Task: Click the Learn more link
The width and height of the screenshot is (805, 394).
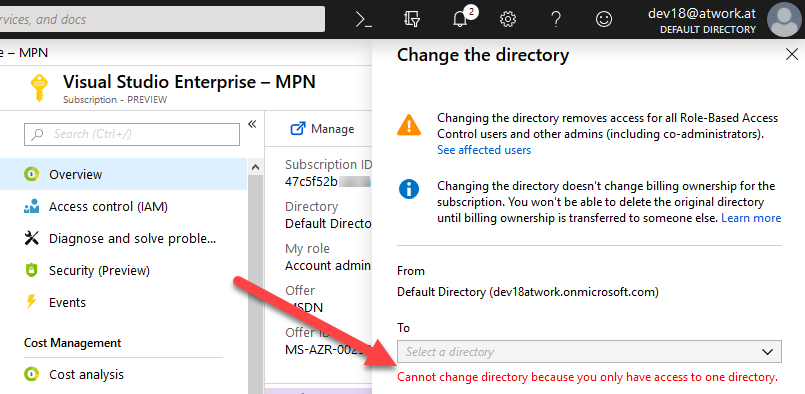Action: point(751,218)
